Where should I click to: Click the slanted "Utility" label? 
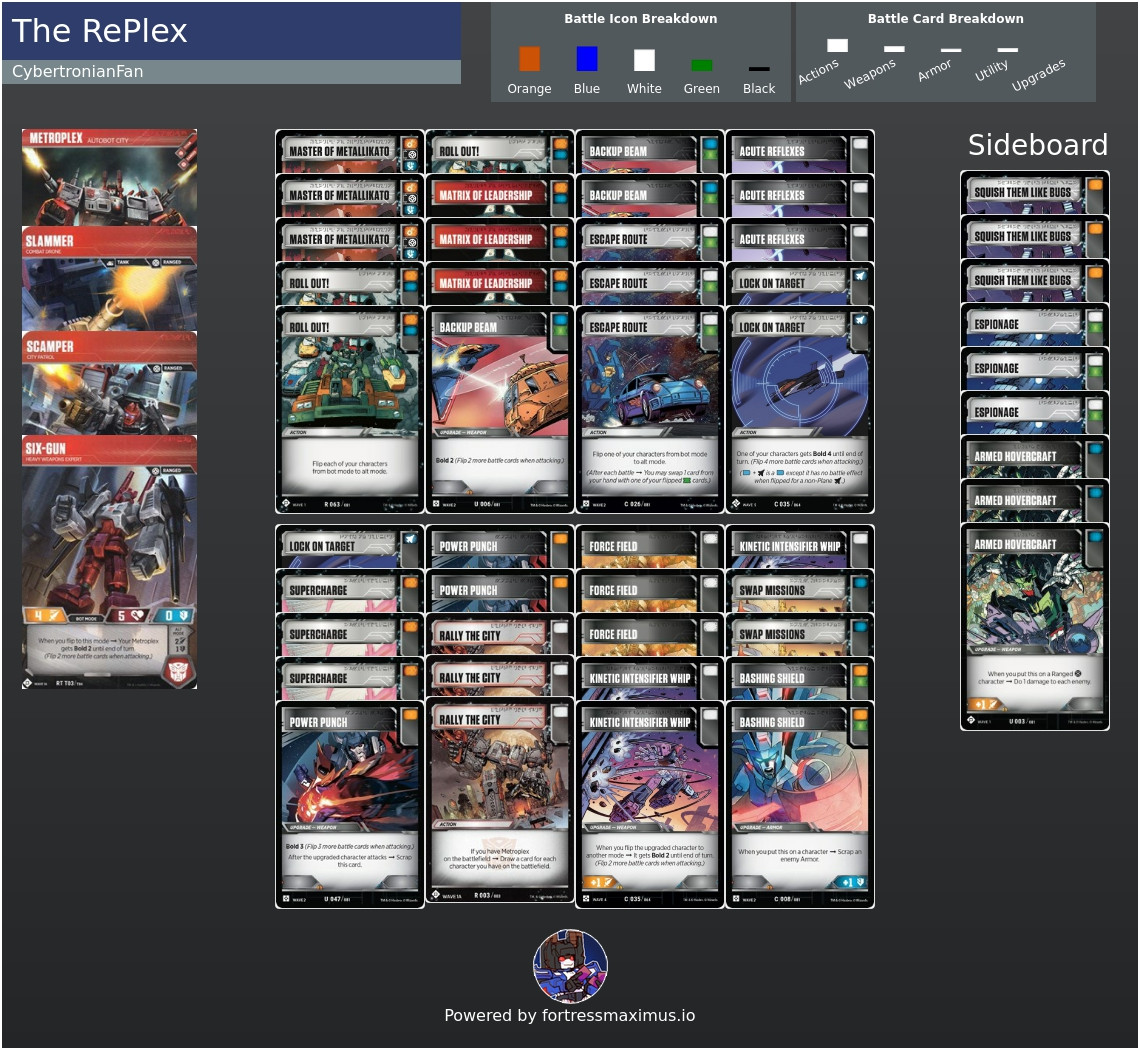click(x=992, y=70)
